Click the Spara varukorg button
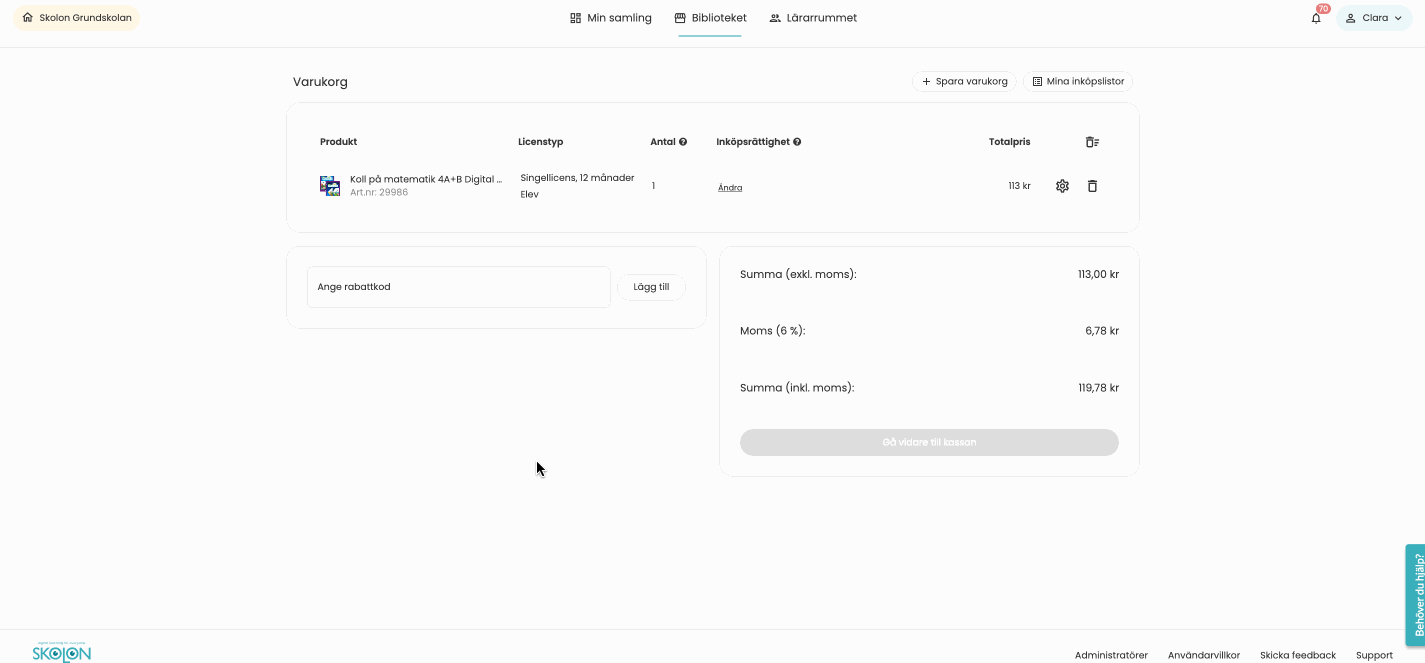The height and width of the screenshot is (663, 1425). coord(963,81)
